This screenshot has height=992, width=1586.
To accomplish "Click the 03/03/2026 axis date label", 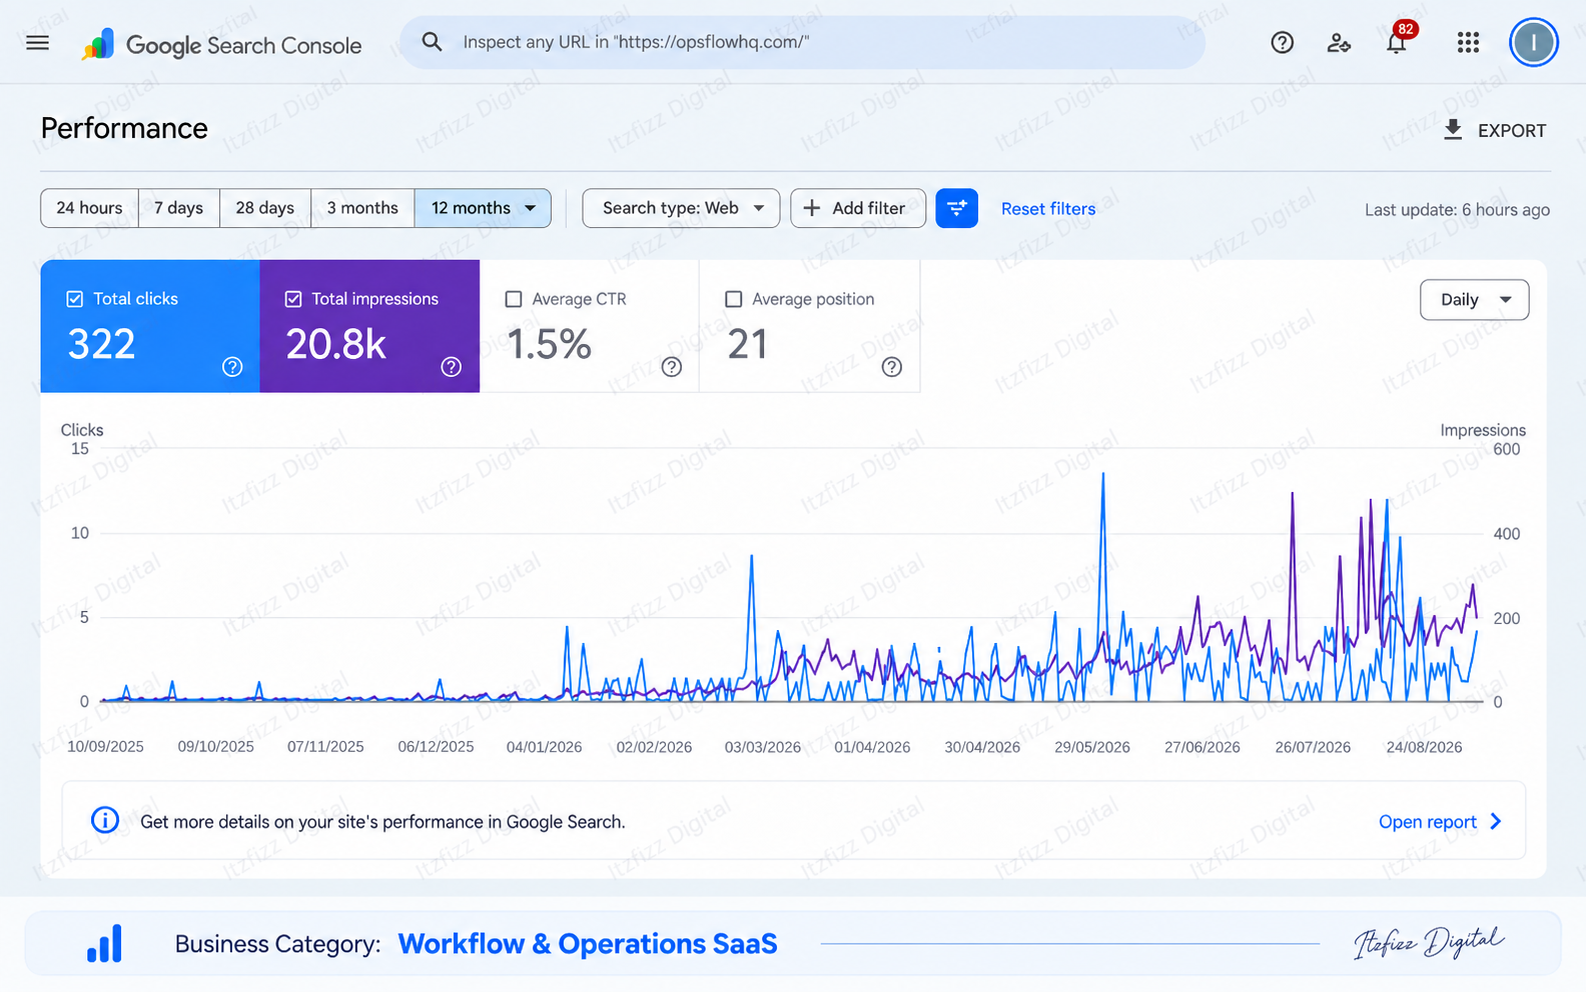I will pos(763,747).
